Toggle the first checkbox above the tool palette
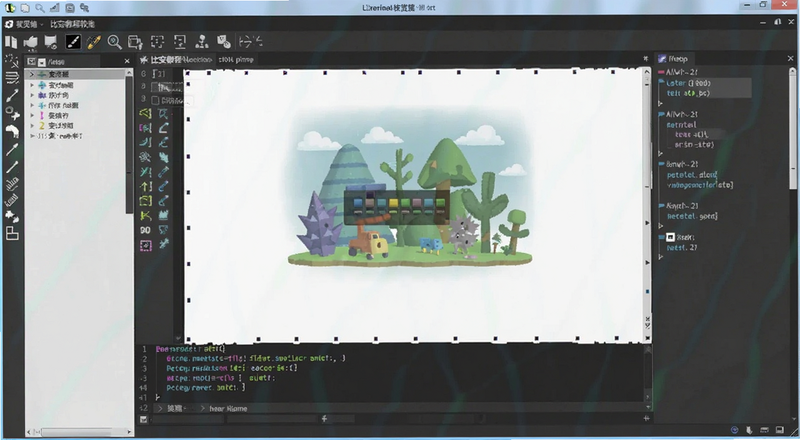 156,87
